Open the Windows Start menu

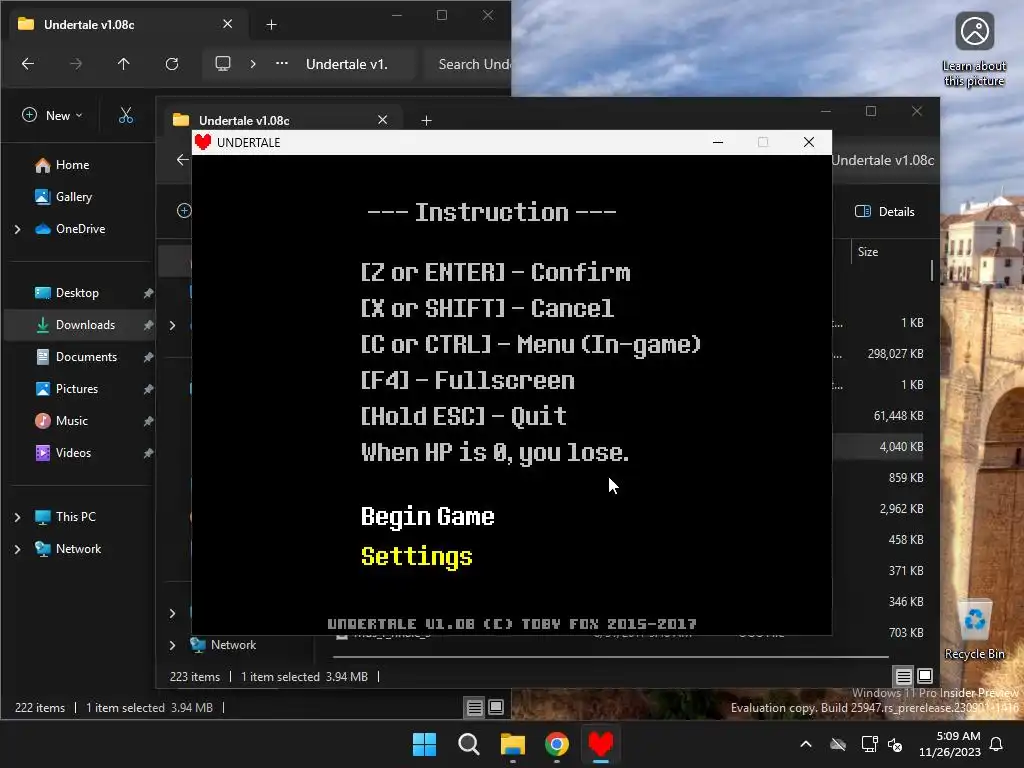coord(424,744)
